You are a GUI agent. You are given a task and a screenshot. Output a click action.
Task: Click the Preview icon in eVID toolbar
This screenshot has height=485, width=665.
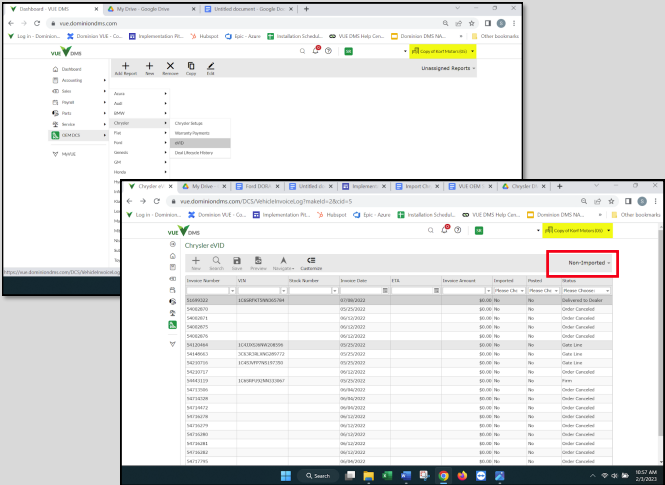click(x=258, y=260)
